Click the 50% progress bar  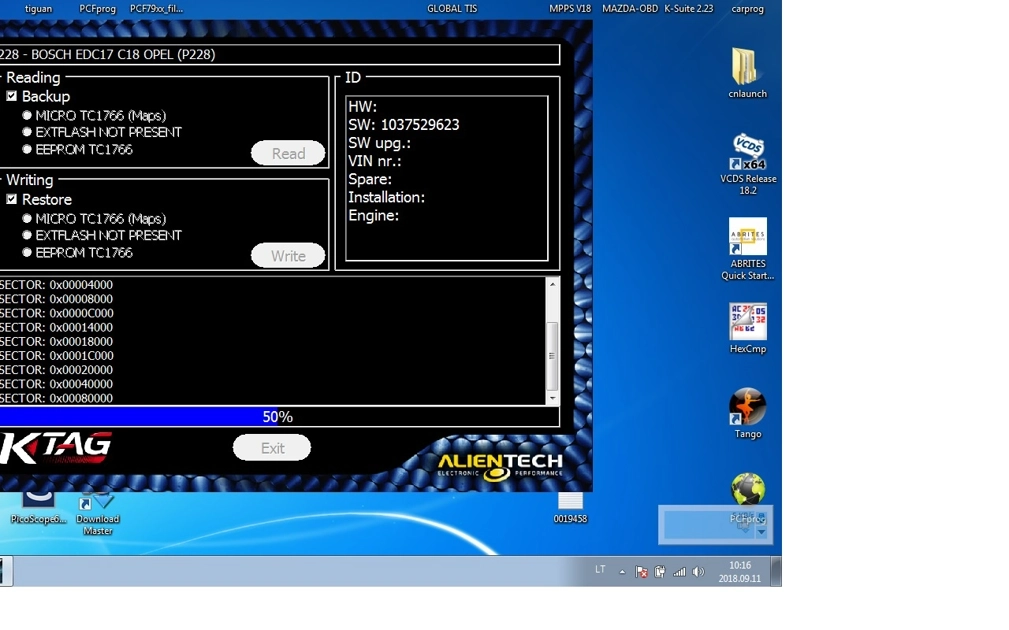tap(279, 416)
